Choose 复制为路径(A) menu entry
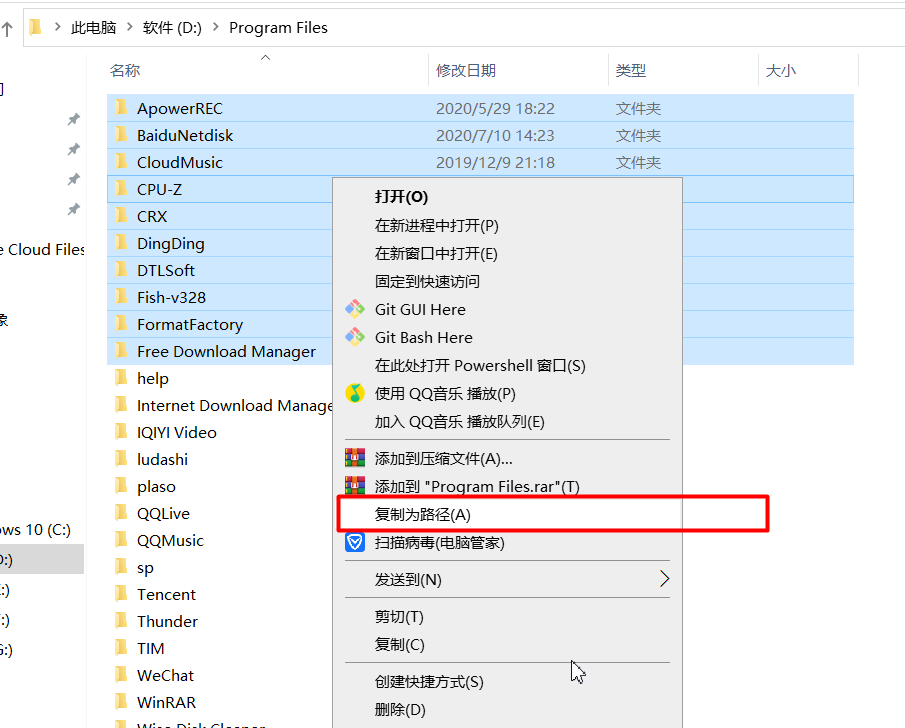The width and height of the screenshot is (905, 728). pyautogui.click(x=422, y=514)
